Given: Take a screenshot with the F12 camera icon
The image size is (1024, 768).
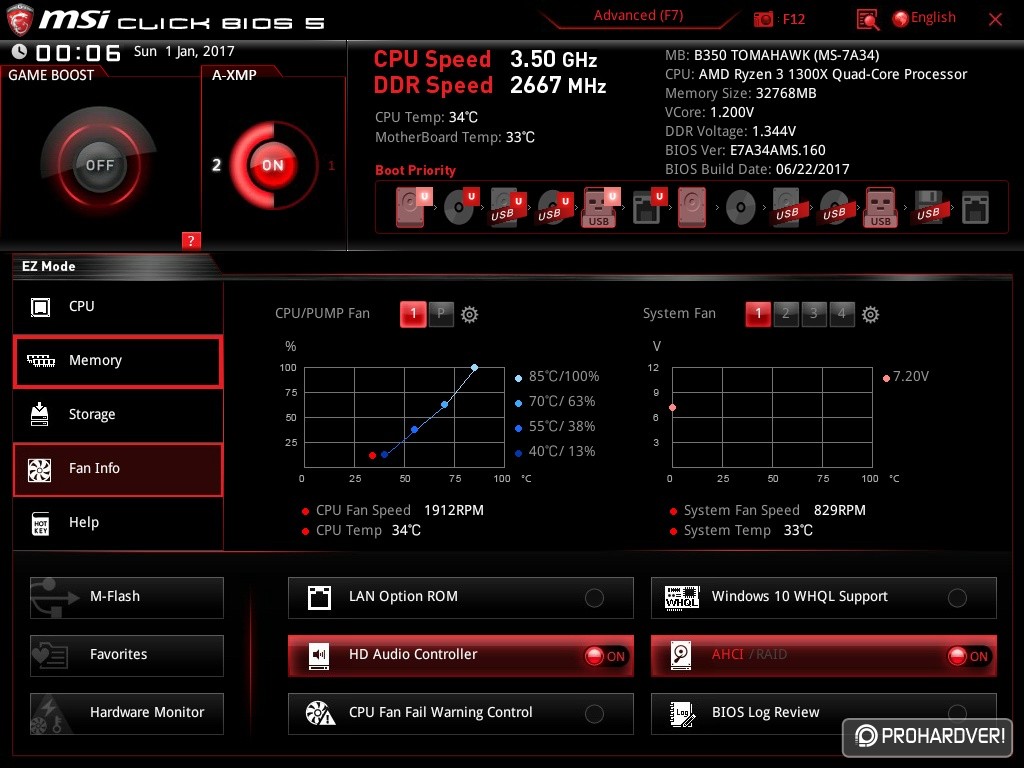Looking at the screenshot, I should coord(763,19).
